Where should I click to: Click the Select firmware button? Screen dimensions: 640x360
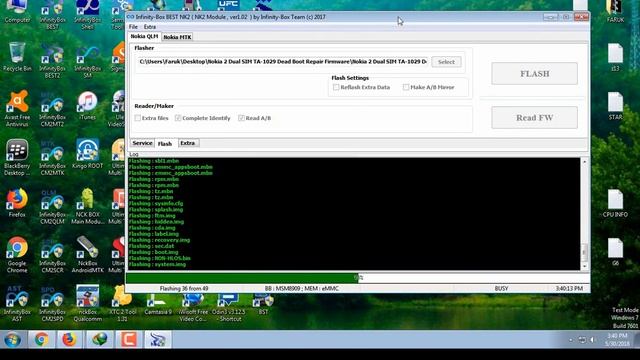pyautogui.click(x=446, y=62)
